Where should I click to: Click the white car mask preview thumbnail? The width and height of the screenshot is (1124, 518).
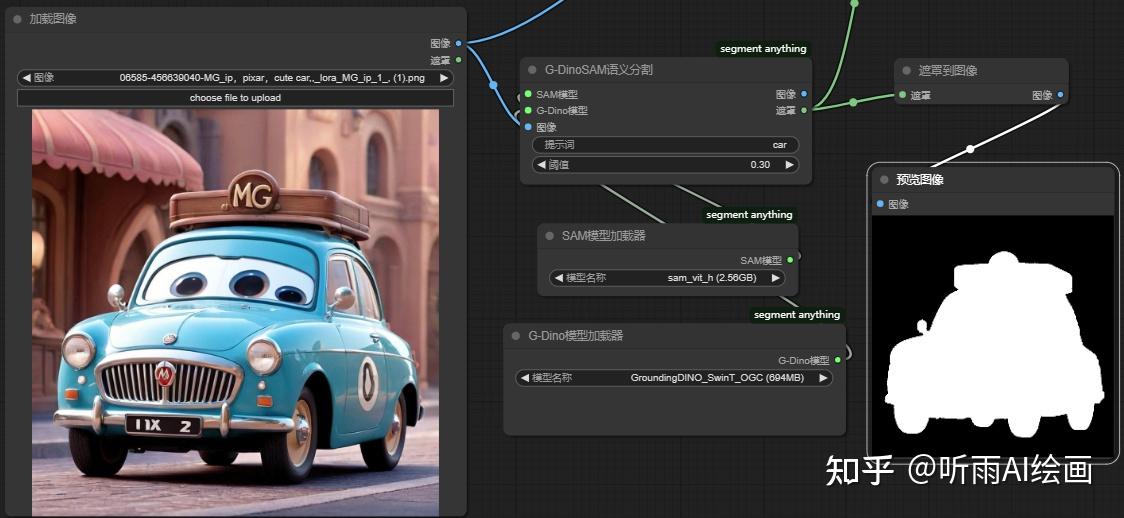point(994,335)
